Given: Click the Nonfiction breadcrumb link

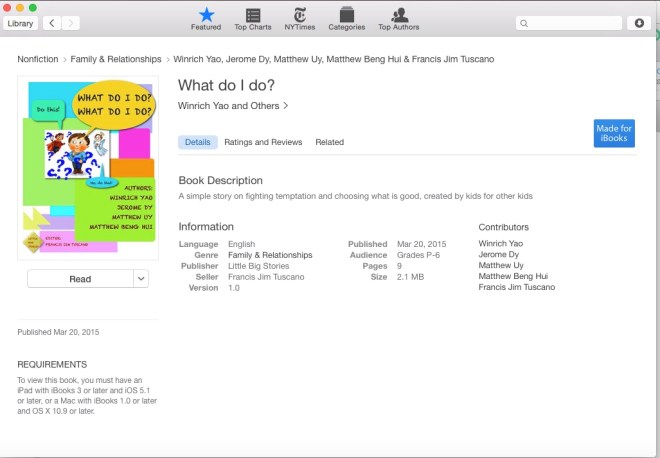Looking at the screenshot, I should (x=38, y=59).
